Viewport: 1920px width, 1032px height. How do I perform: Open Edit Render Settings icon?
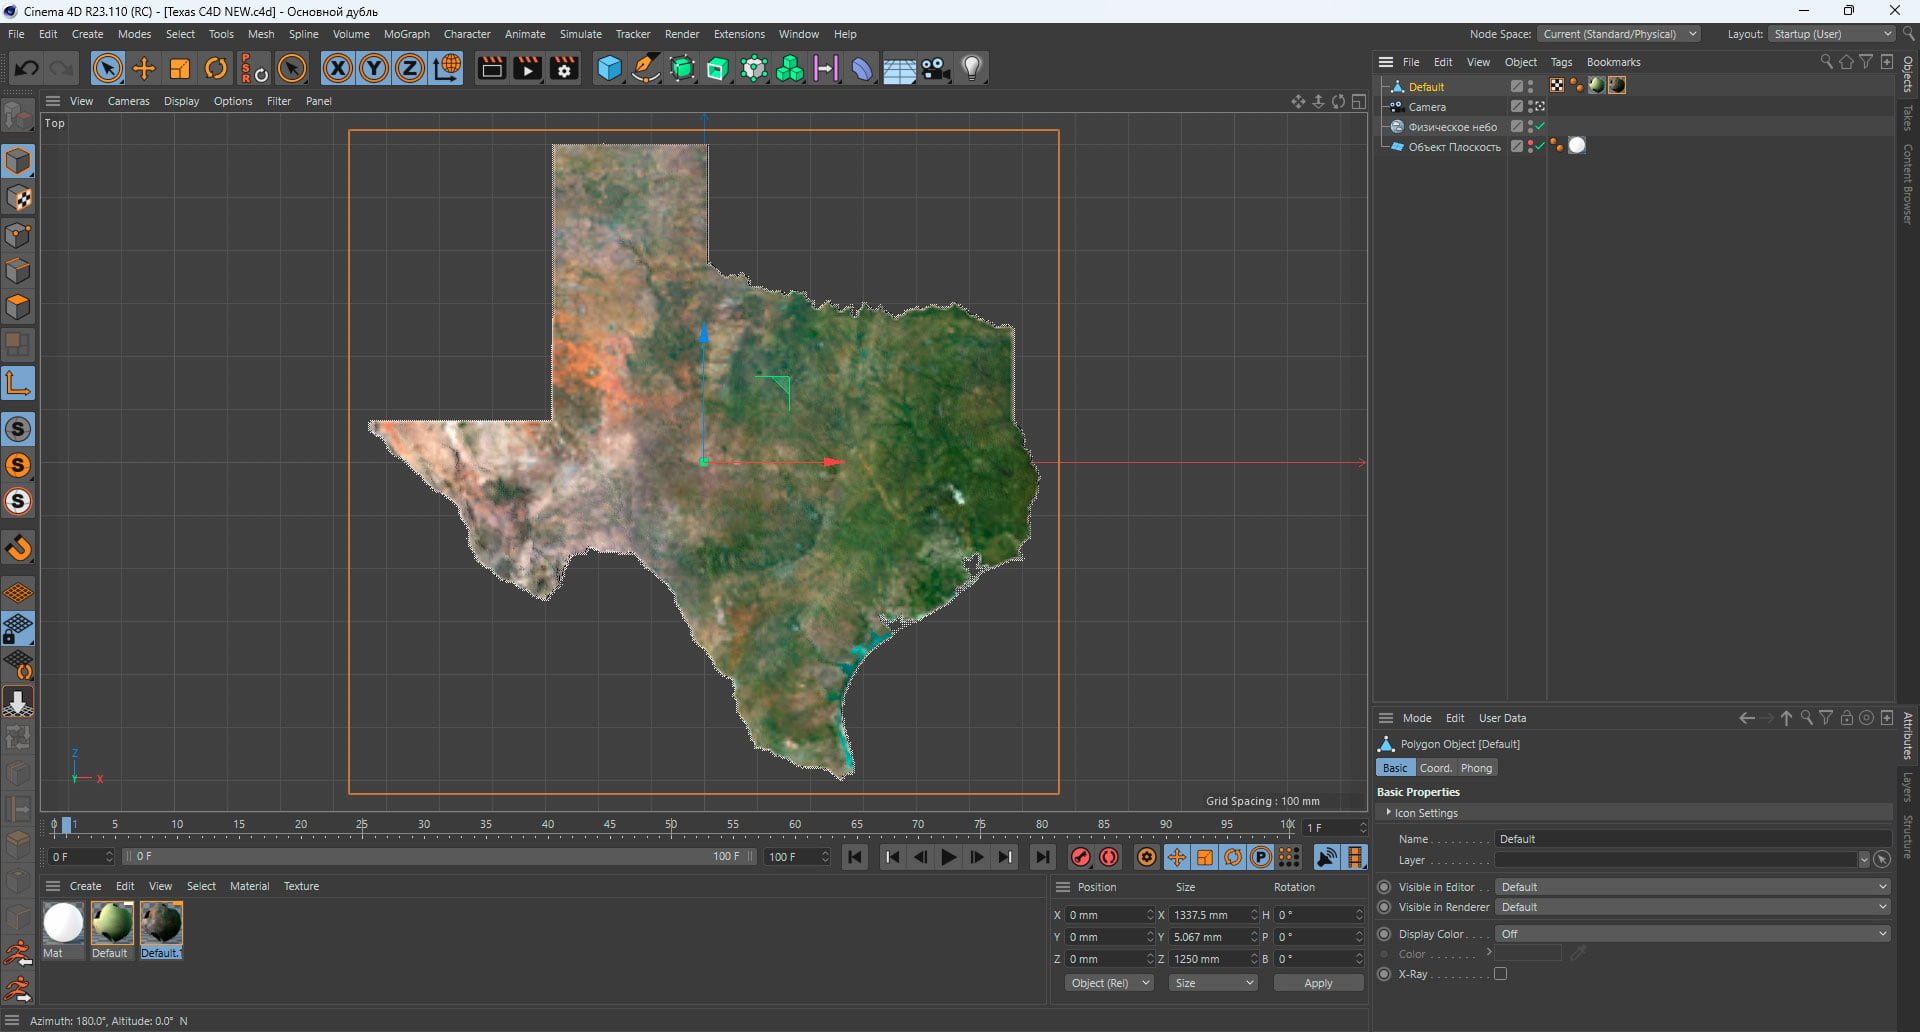pos(564,68)
